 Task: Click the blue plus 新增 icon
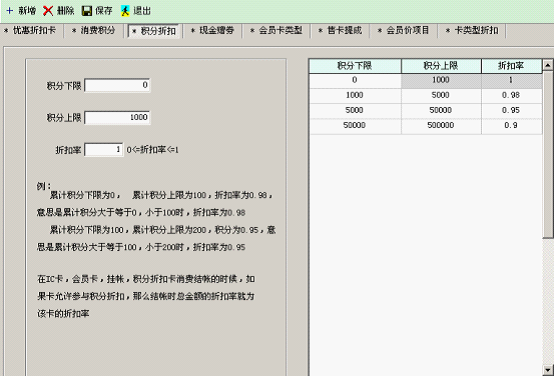(x=10, y=11)
